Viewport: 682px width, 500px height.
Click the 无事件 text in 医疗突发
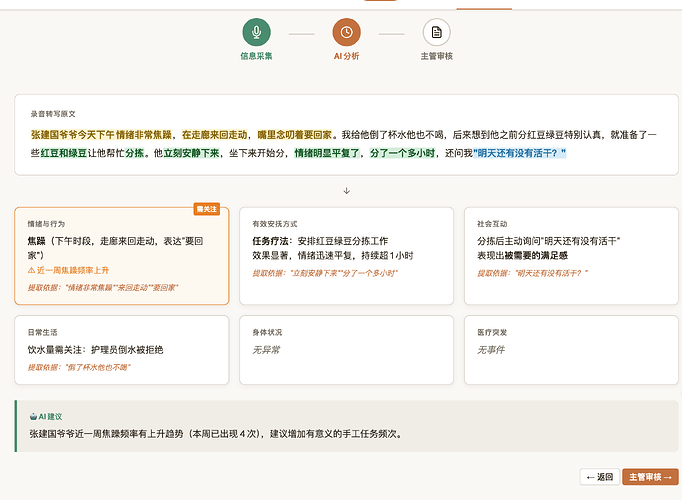tap(491, 350)
